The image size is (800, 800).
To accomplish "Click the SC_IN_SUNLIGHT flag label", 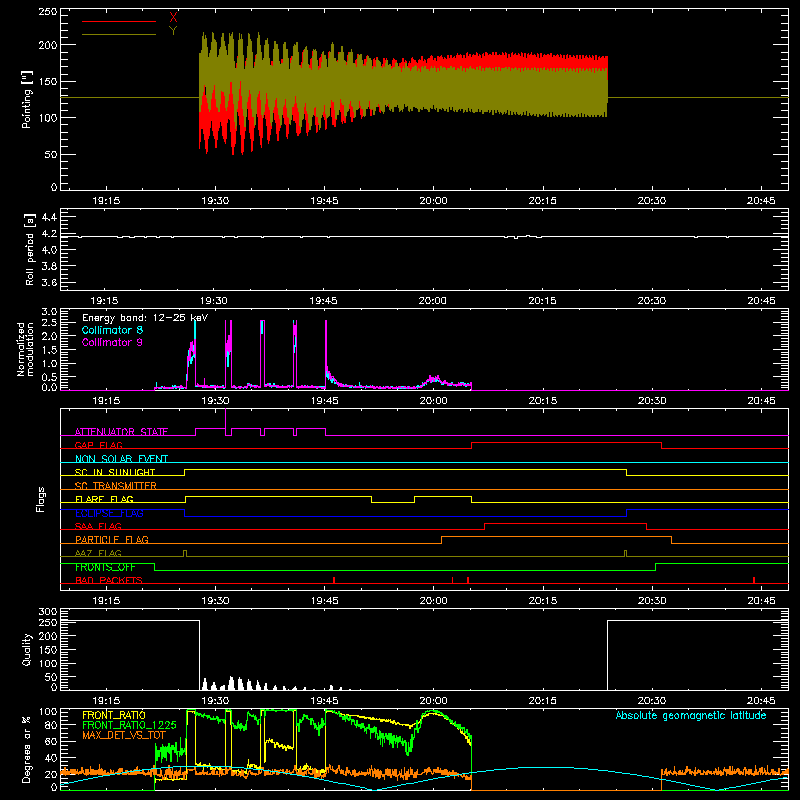I will [x=115, y=472].
